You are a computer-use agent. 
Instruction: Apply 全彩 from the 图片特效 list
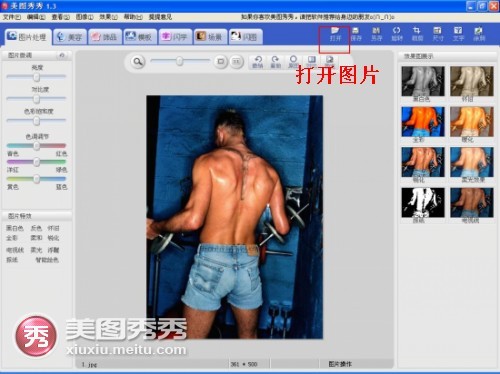click(x=12, y=238)
